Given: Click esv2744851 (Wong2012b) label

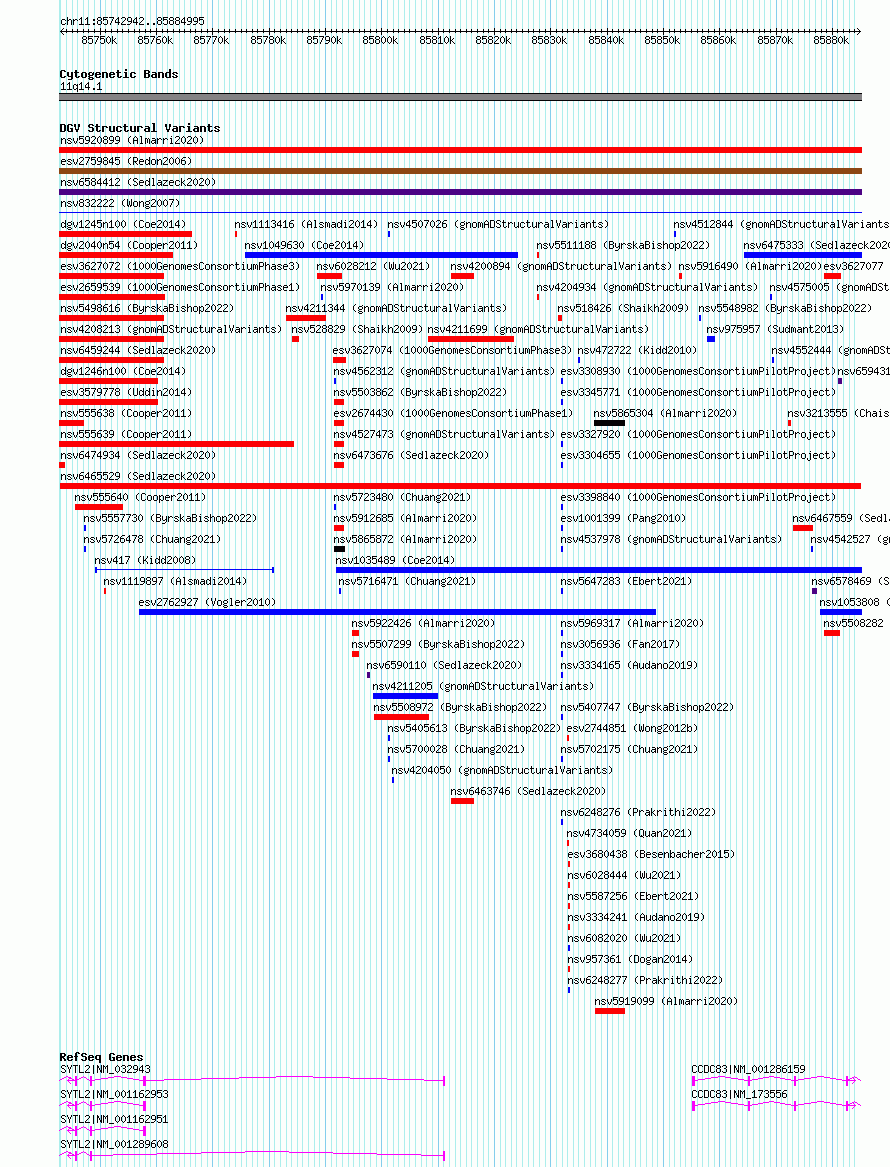Looking at the screenshot, I should coord(633,728).
